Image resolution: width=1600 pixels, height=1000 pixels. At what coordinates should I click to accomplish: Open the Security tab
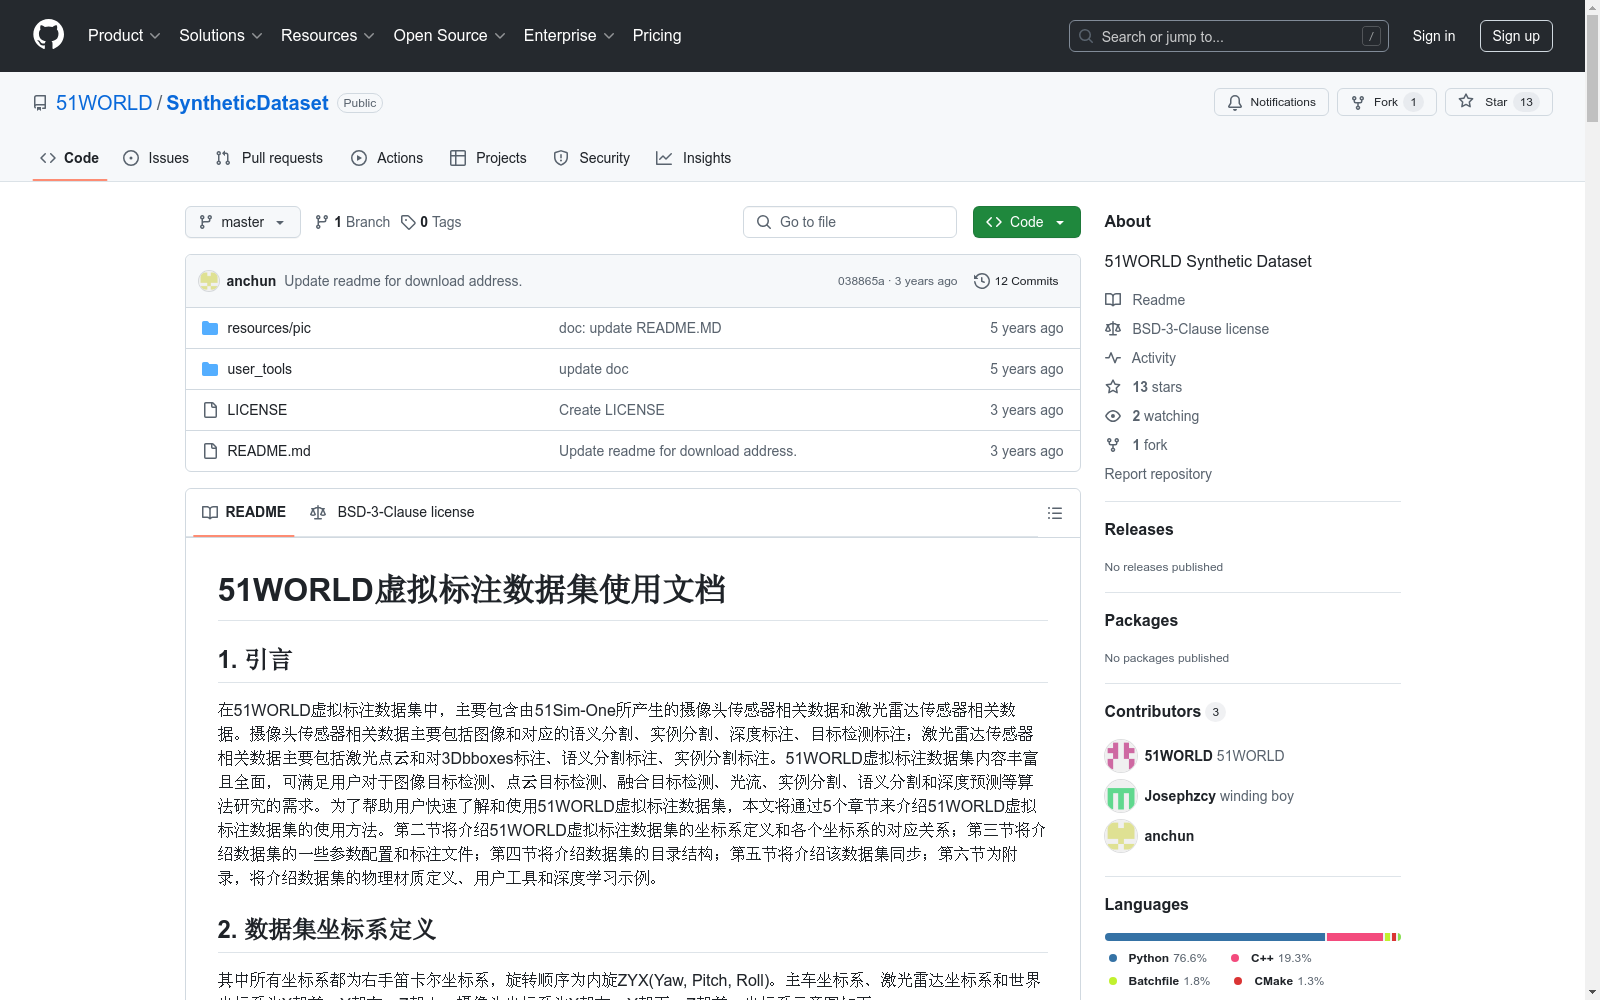(x=592, y=158)
